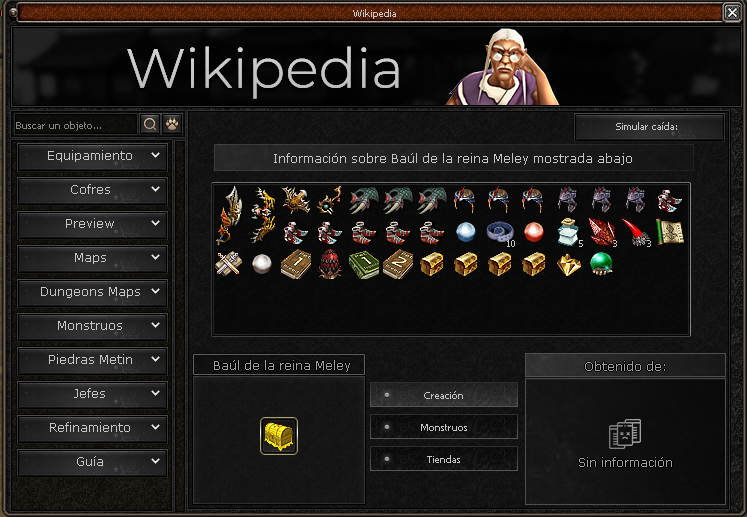This screenshot has height=517, width=747.
Task: Select the green book numbered 1
Action: point(364,264)
